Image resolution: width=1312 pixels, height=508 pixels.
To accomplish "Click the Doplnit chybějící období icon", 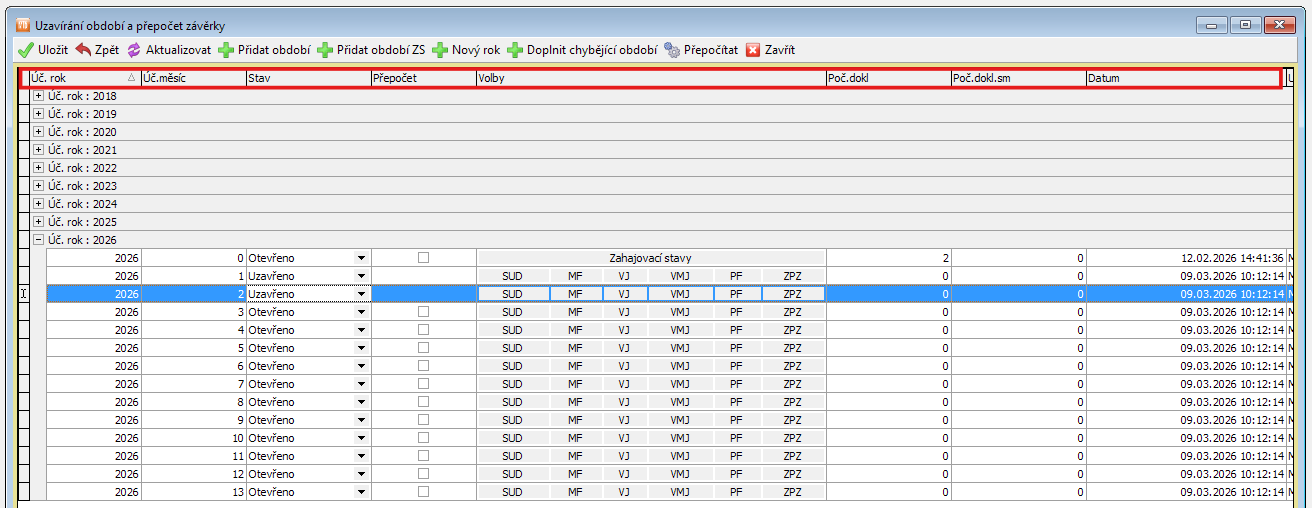I will [x=515, y=50].
